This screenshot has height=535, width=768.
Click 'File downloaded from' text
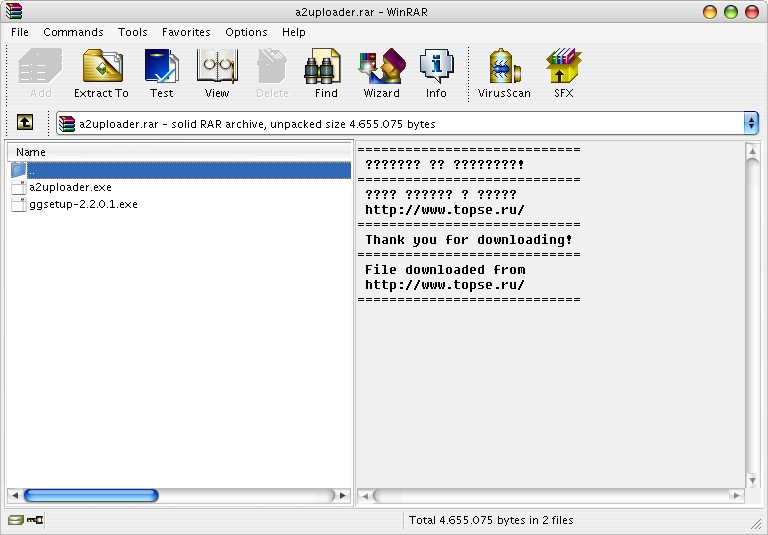[445, 270]
